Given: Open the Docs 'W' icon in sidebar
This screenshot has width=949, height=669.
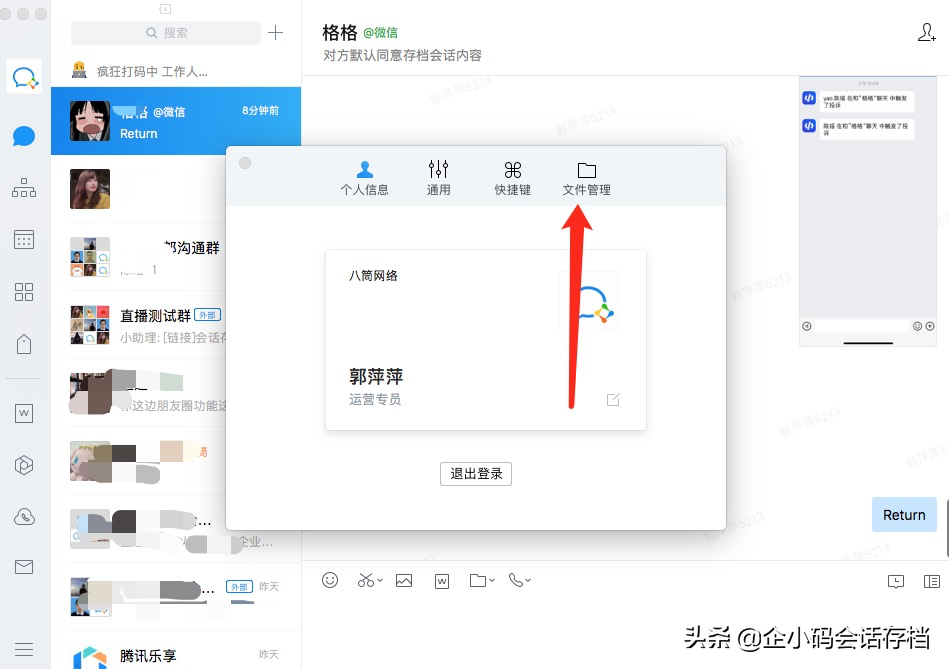Looking at the screenshot, I should click(24, 414).
